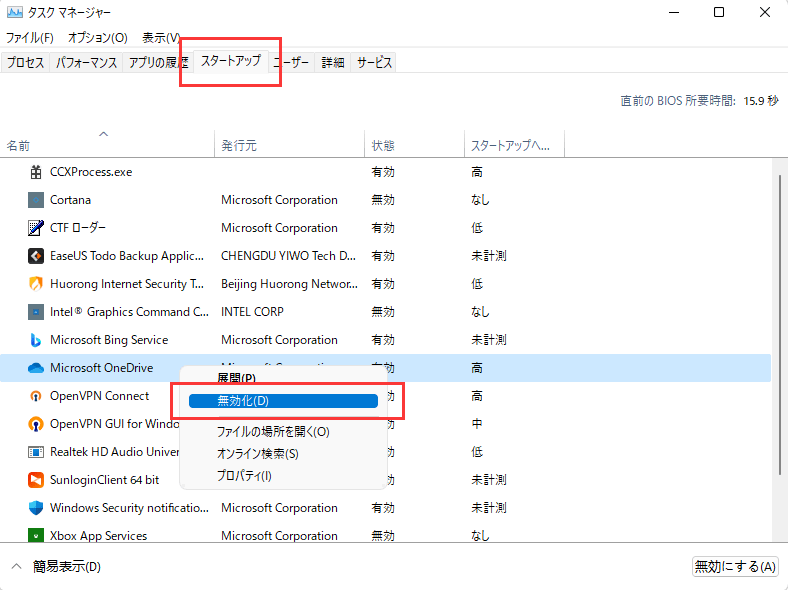Click the Huorong Internet Security shield icon

pos(36,284)
